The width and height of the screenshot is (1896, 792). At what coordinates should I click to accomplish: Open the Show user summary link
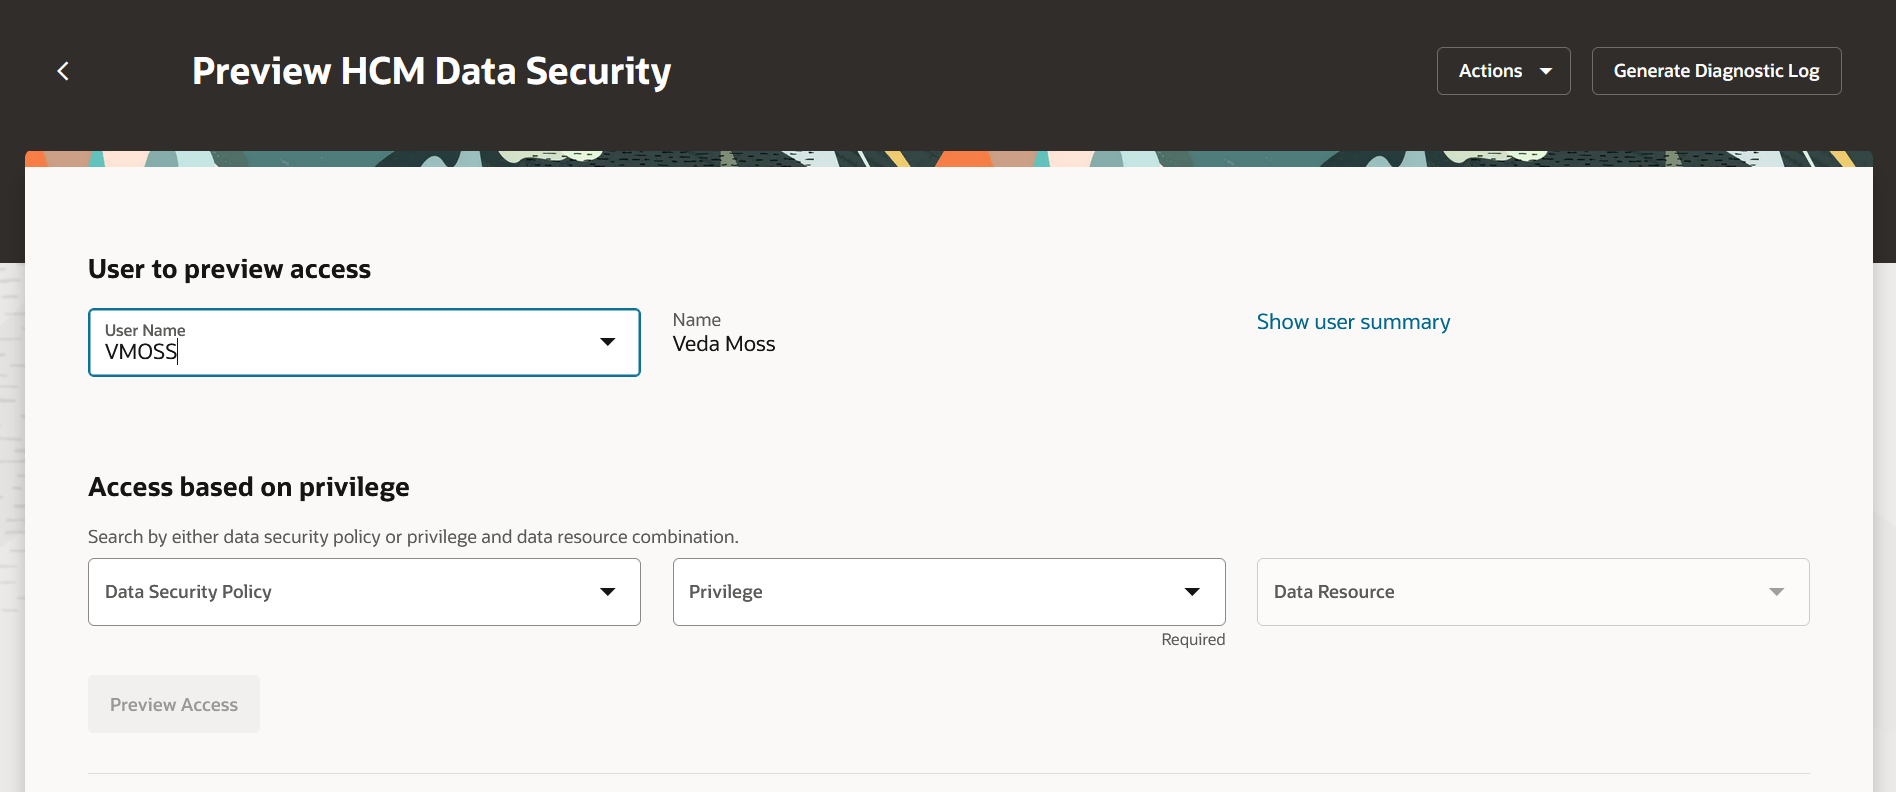1353,322
